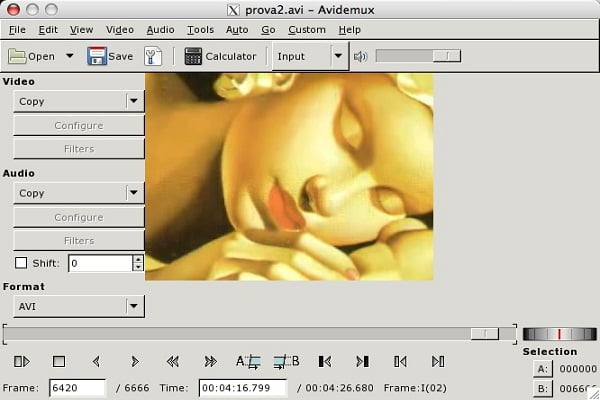The image size is (600, 400).
Task: Jump to previous keyframe
Action: pos(173,361)
